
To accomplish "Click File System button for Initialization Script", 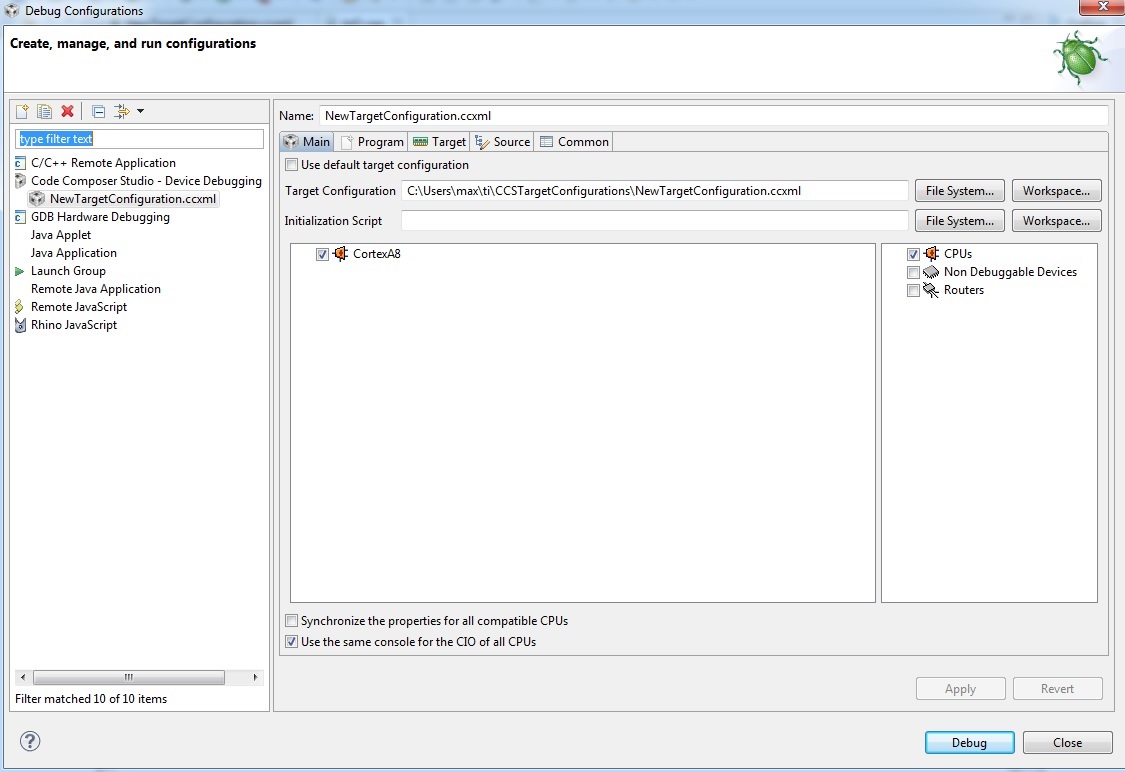I will 959,221.
